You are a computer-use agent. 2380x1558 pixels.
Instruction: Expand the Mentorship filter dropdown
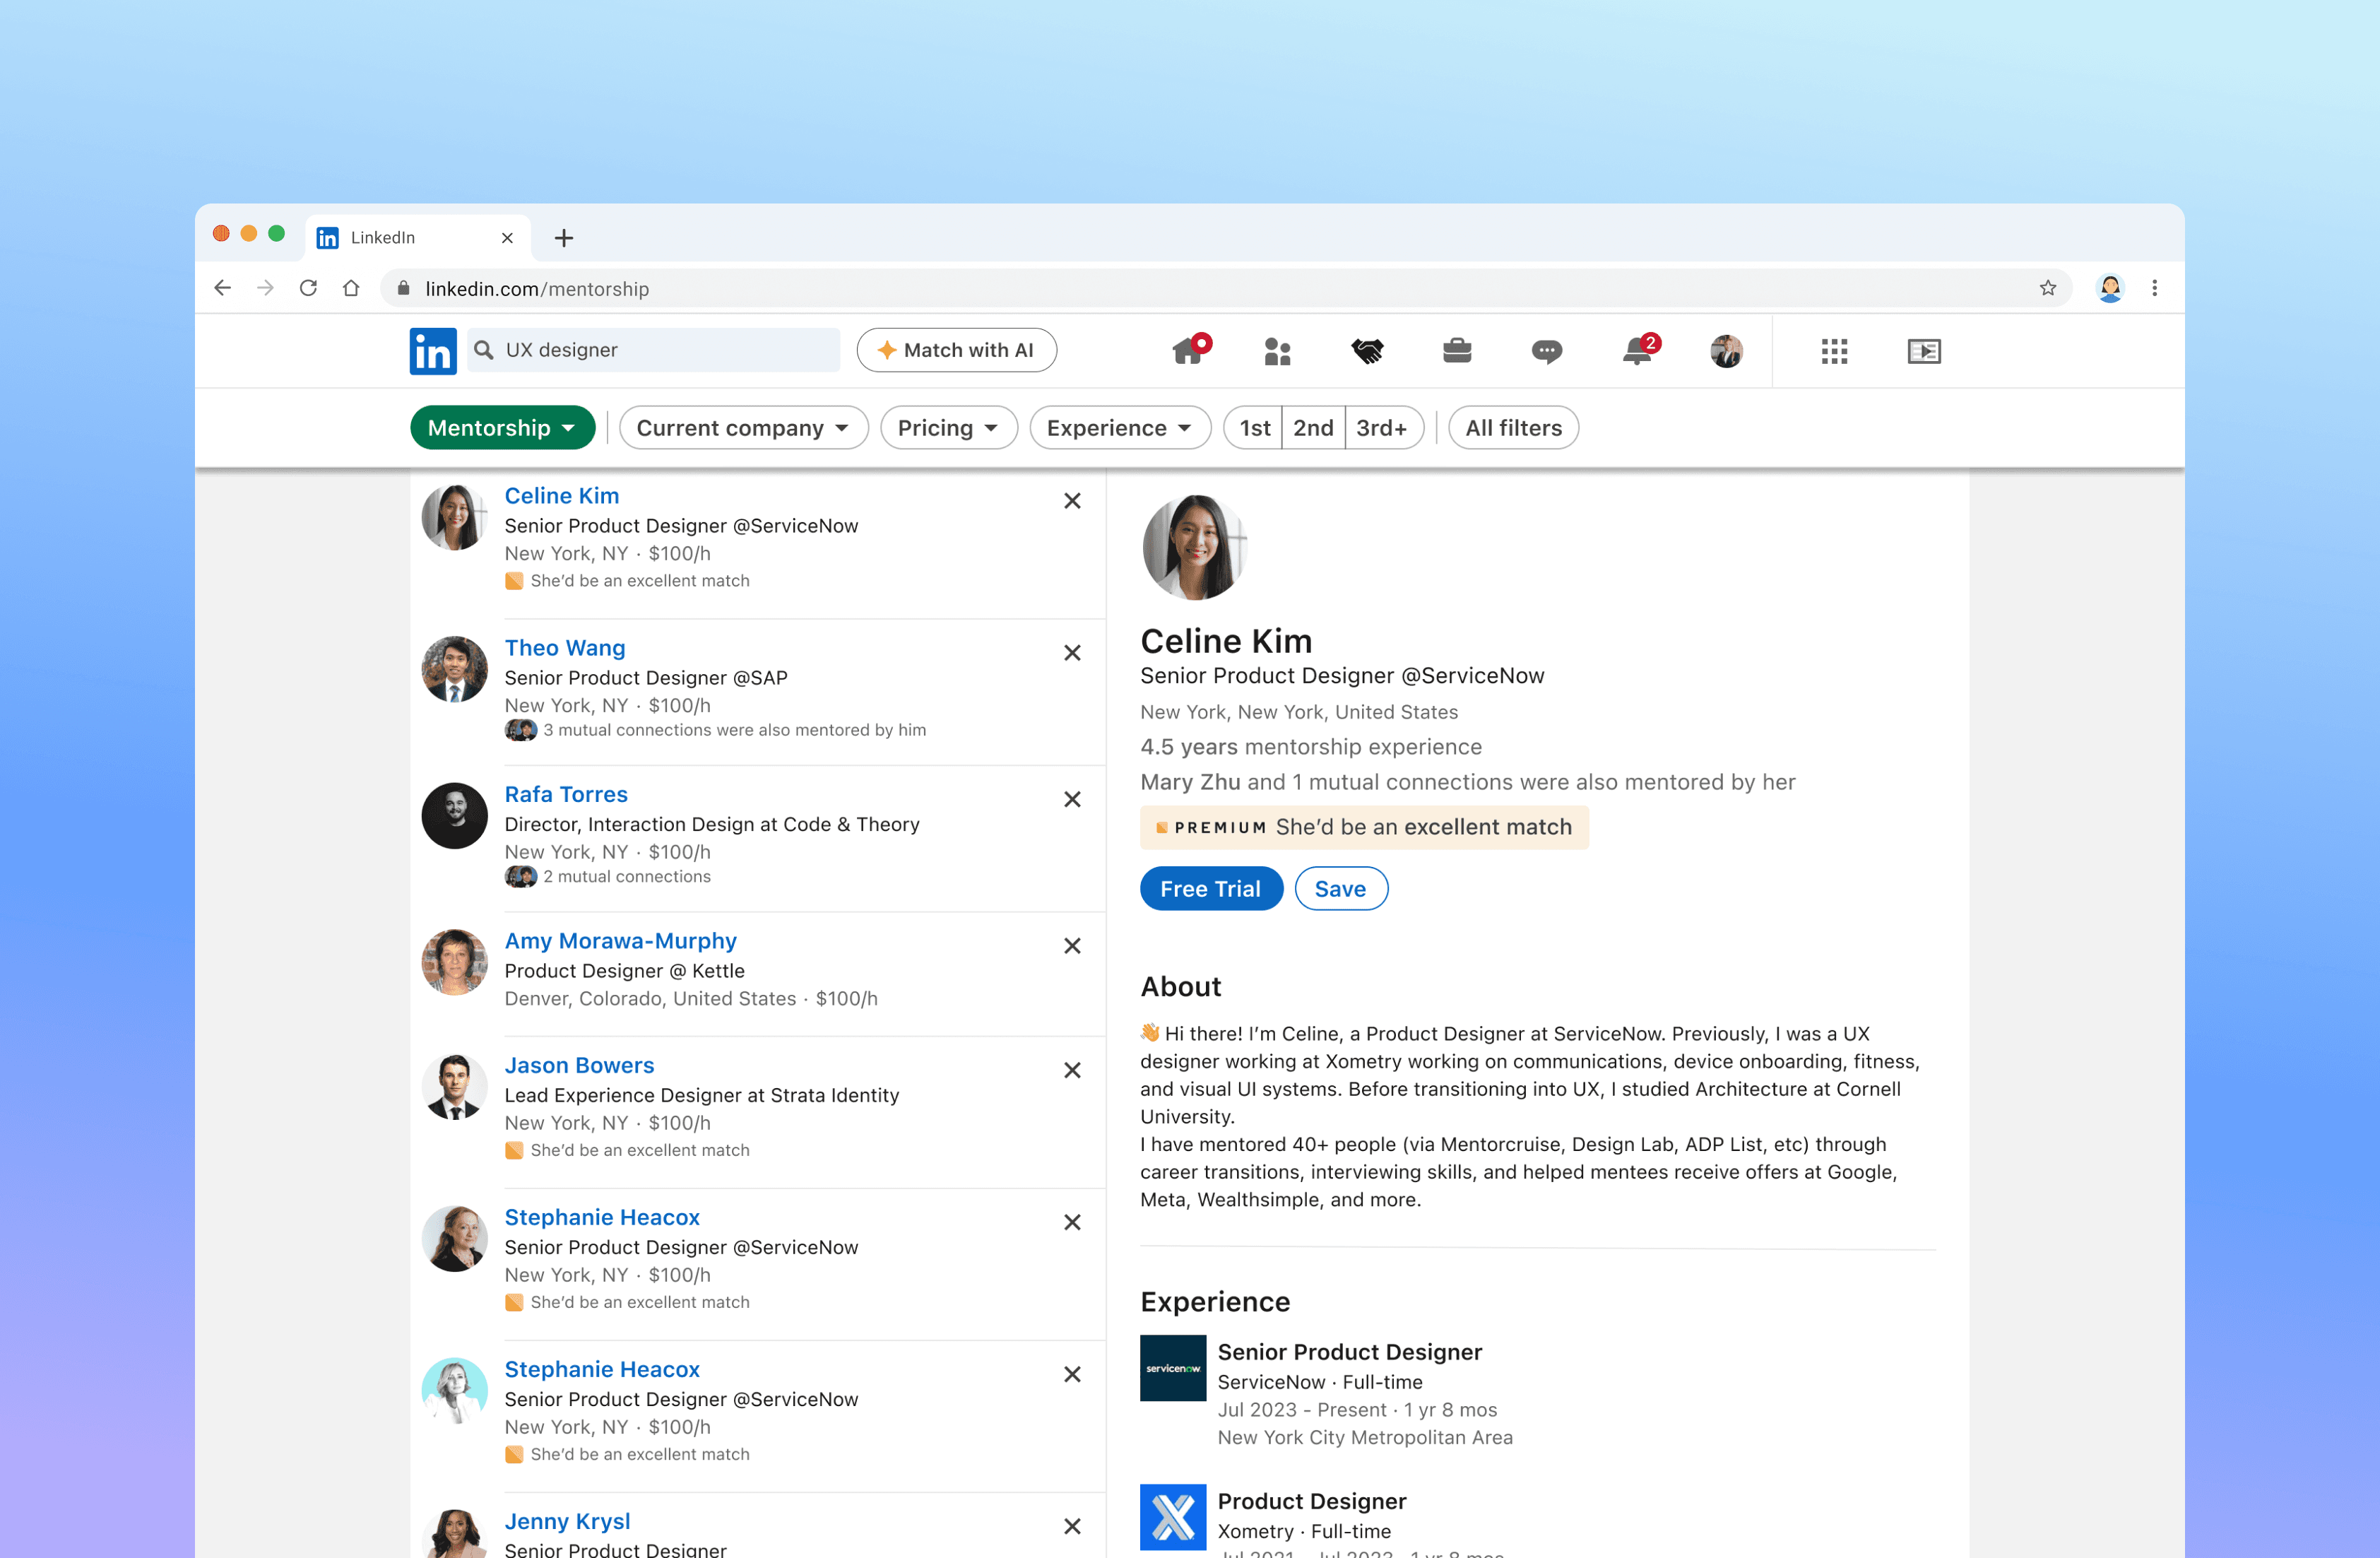pos(502,428)
